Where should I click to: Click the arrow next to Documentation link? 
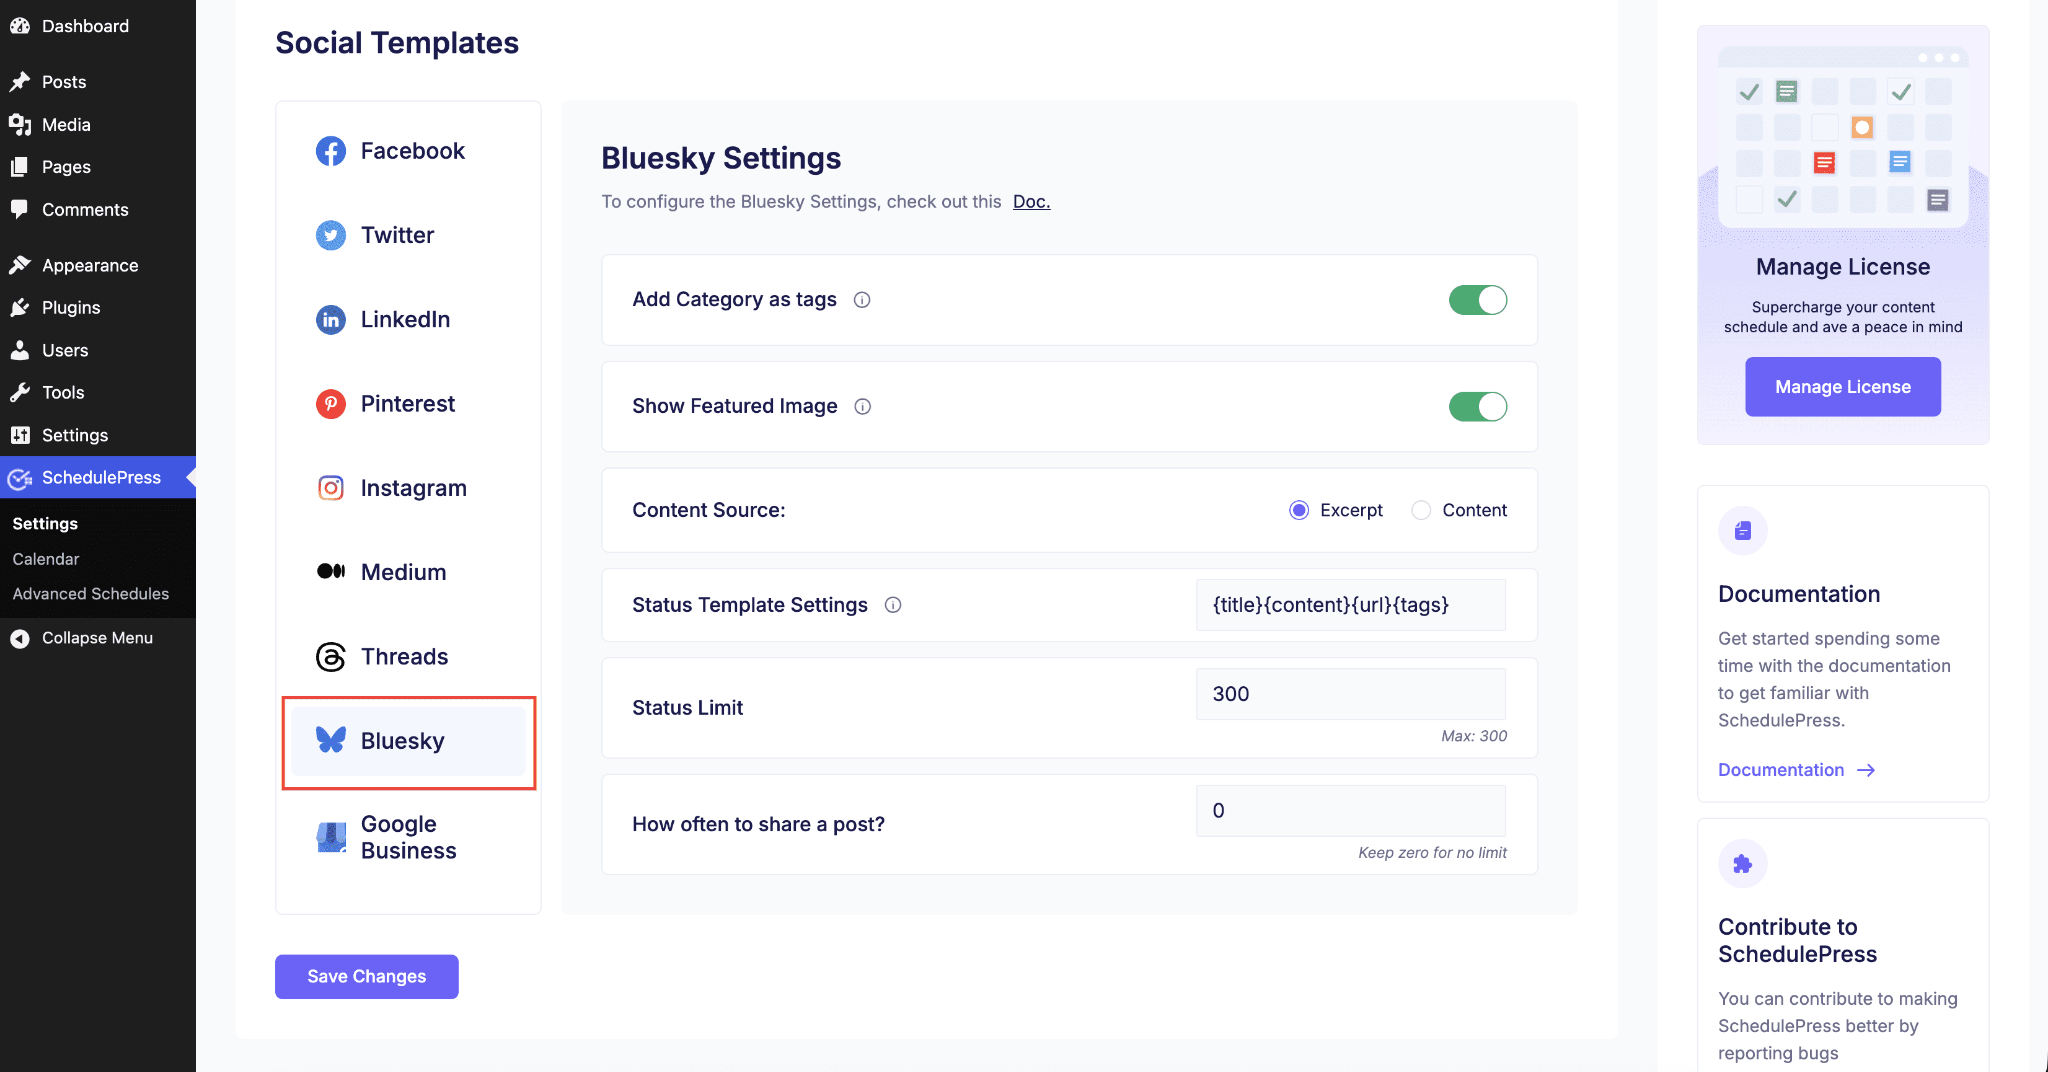[1866, 770]
